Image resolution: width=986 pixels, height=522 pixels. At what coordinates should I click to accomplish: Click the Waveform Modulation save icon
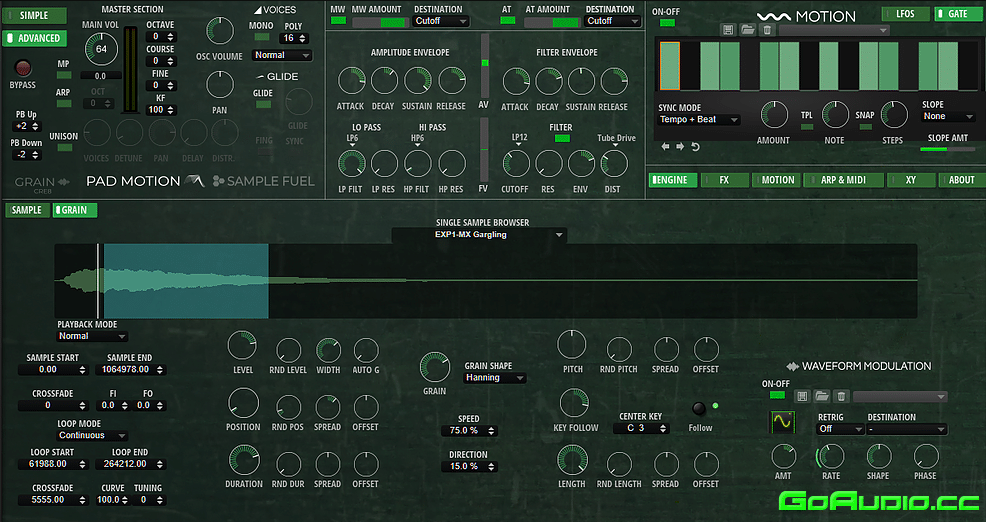802,396
